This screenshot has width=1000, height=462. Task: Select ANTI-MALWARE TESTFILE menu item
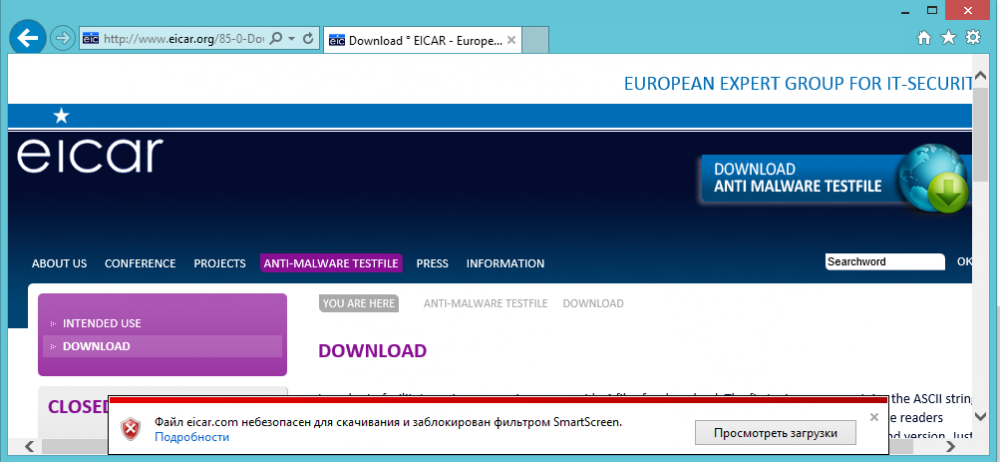(x=332, y=264)
